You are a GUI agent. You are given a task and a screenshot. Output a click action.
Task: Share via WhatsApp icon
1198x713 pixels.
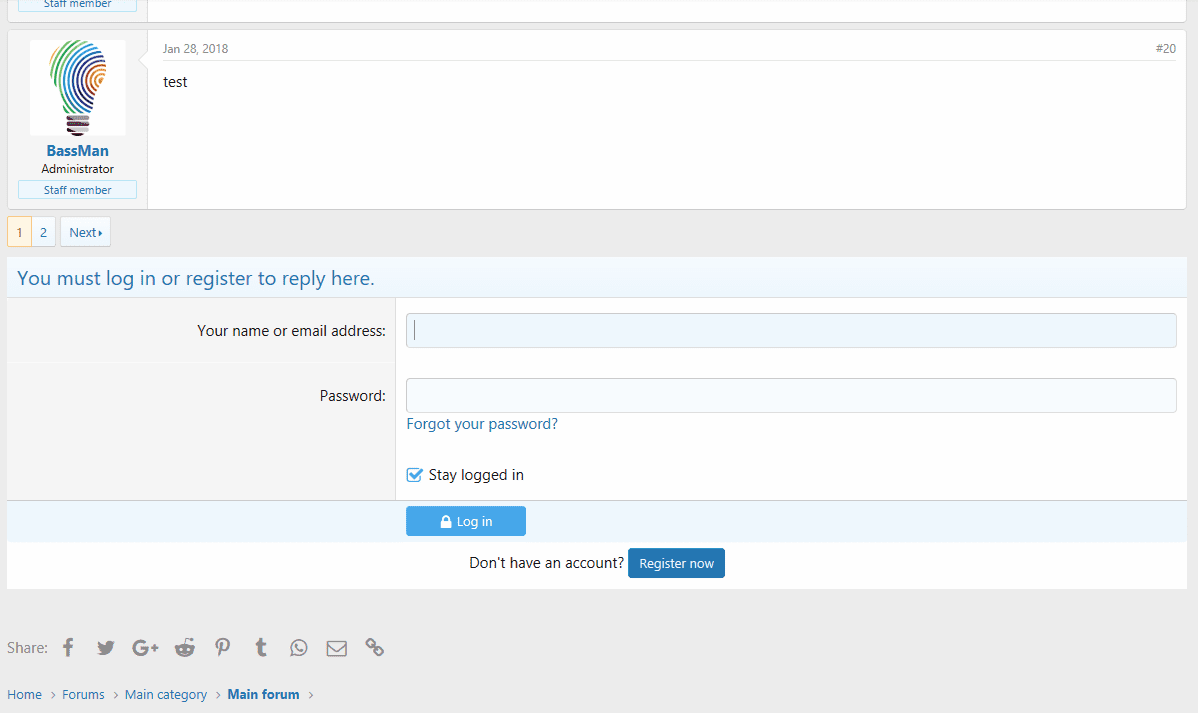(299, 648)
